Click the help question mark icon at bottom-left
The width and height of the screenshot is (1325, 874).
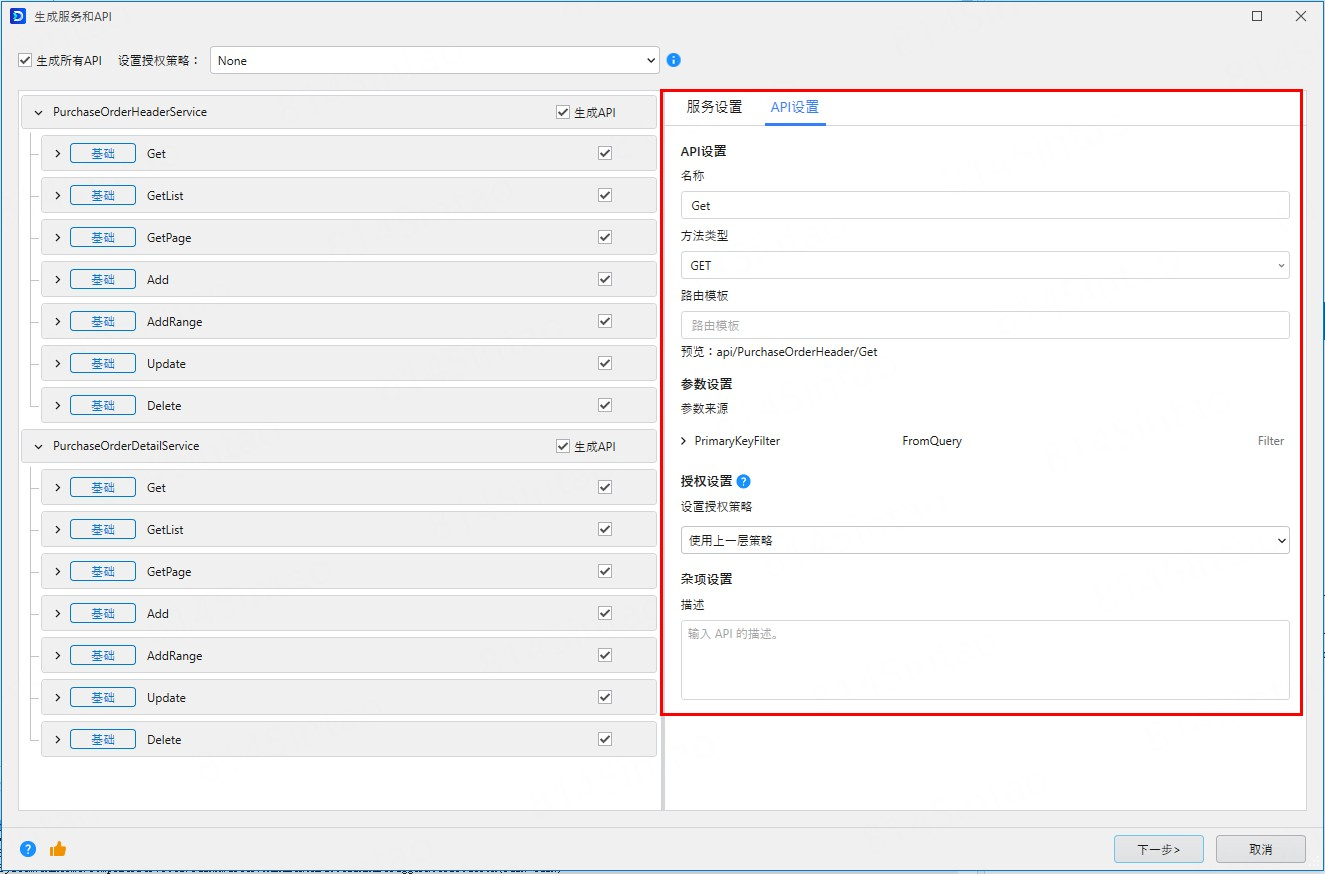[x=28, y=849]
